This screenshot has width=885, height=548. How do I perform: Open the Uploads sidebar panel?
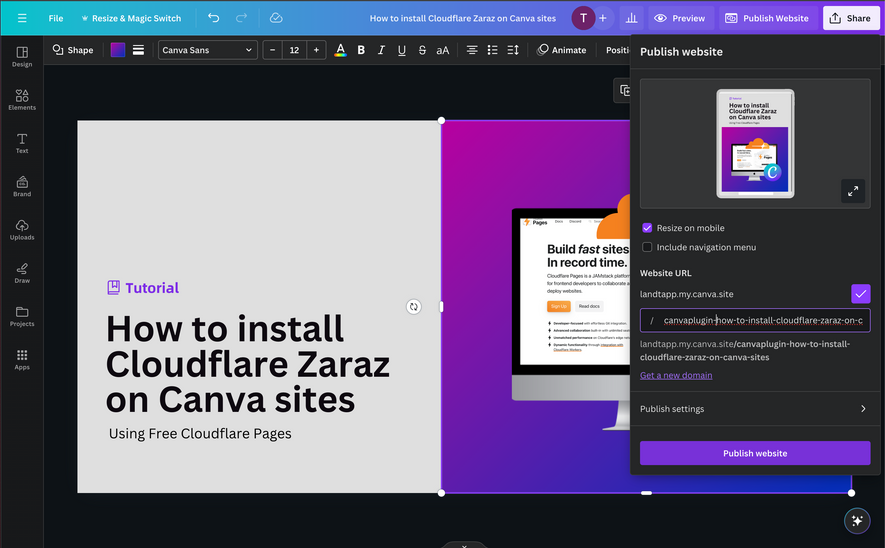(x=22, y=229)
